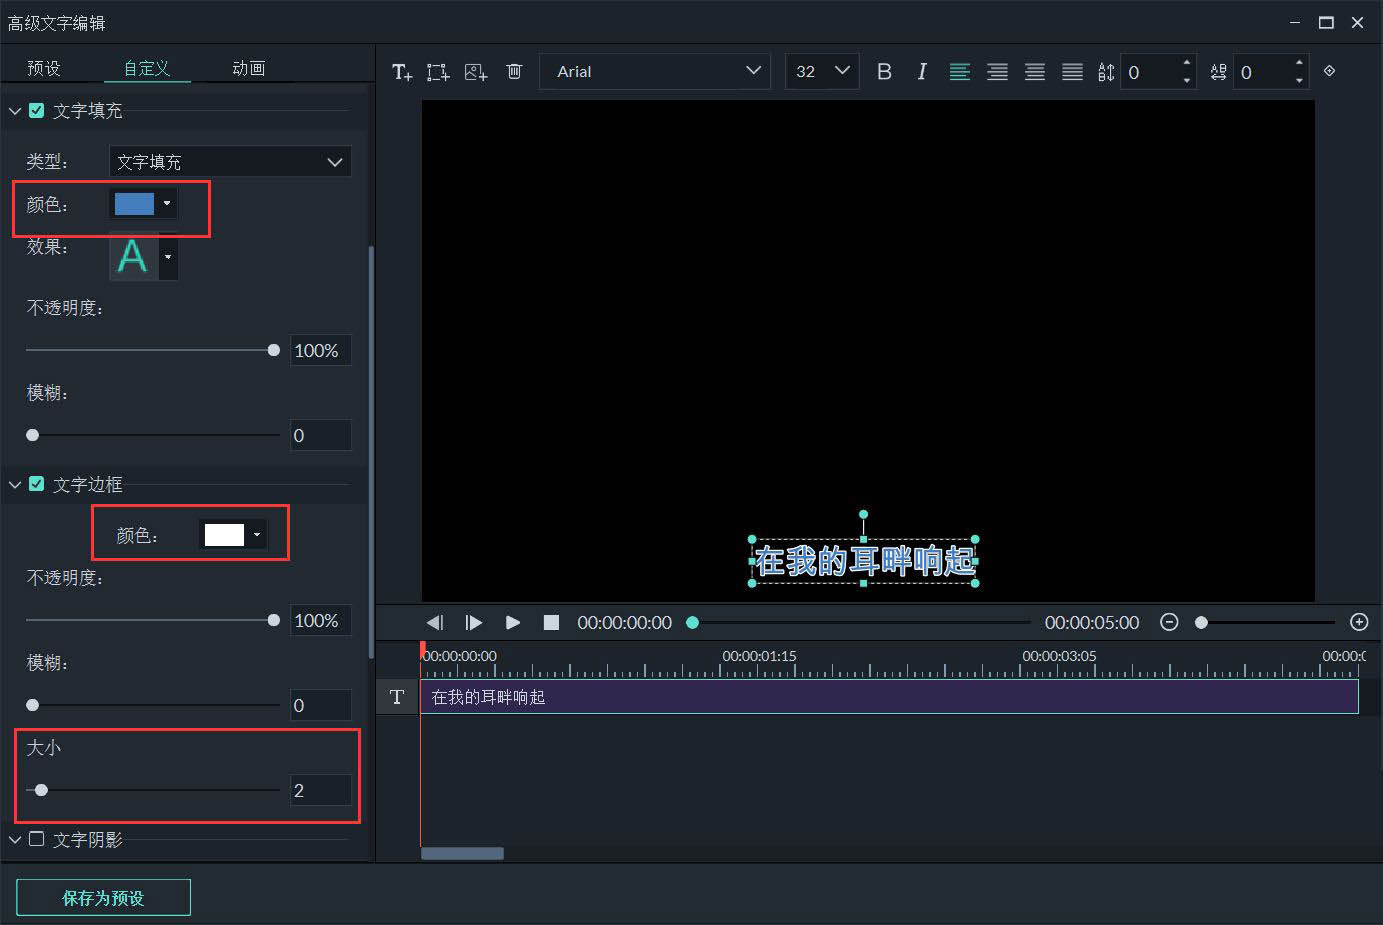The width and height of the screenshot is (1383, 925).
Task: Click the 保存为预设 save preset button
Action: click(x=103, y=897)
